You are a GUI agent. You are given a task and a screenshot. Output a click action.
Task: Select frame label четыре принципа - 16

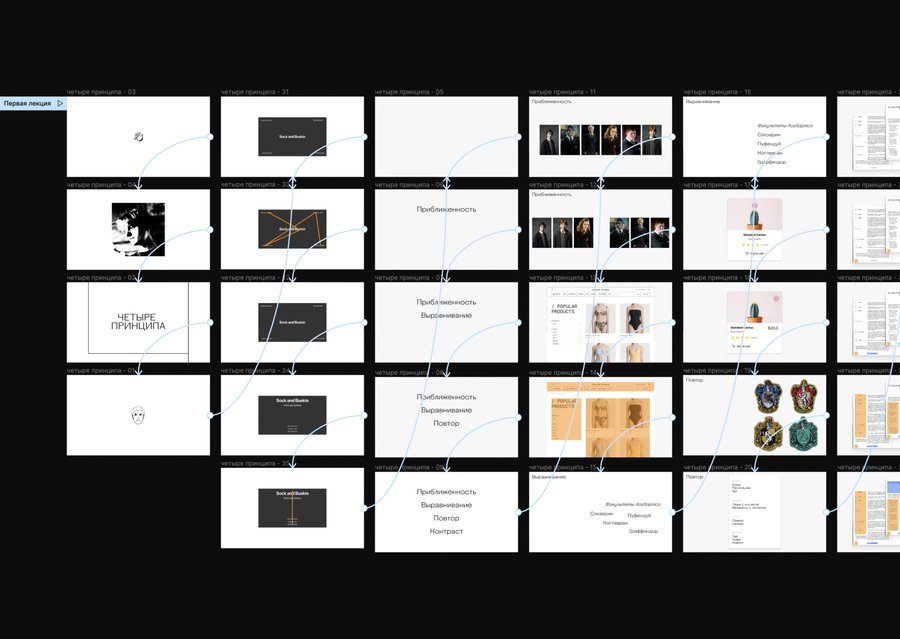(x=717, y=92)
